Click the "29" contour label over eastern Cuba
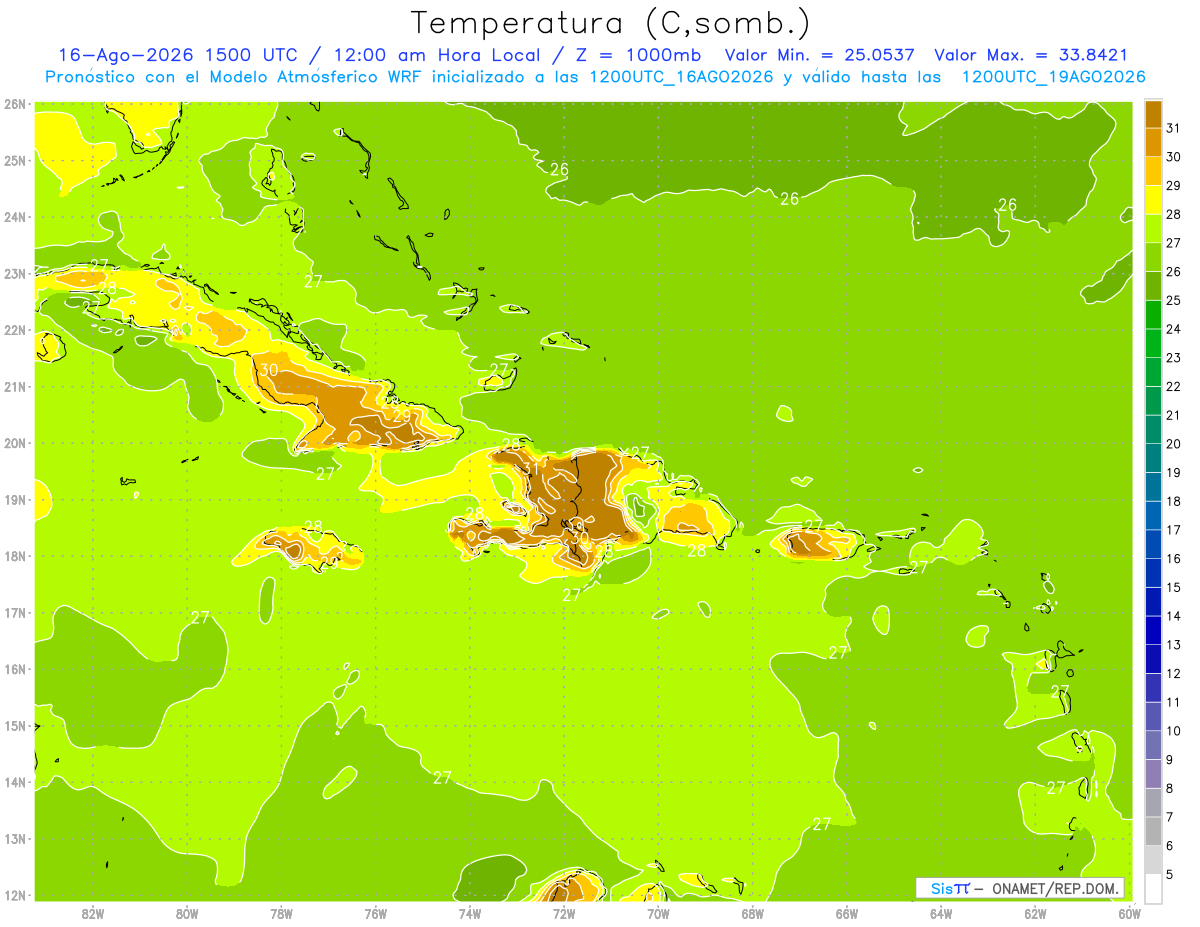The width and height of the screenshot is (1200, 927). (x=402, y=415)
